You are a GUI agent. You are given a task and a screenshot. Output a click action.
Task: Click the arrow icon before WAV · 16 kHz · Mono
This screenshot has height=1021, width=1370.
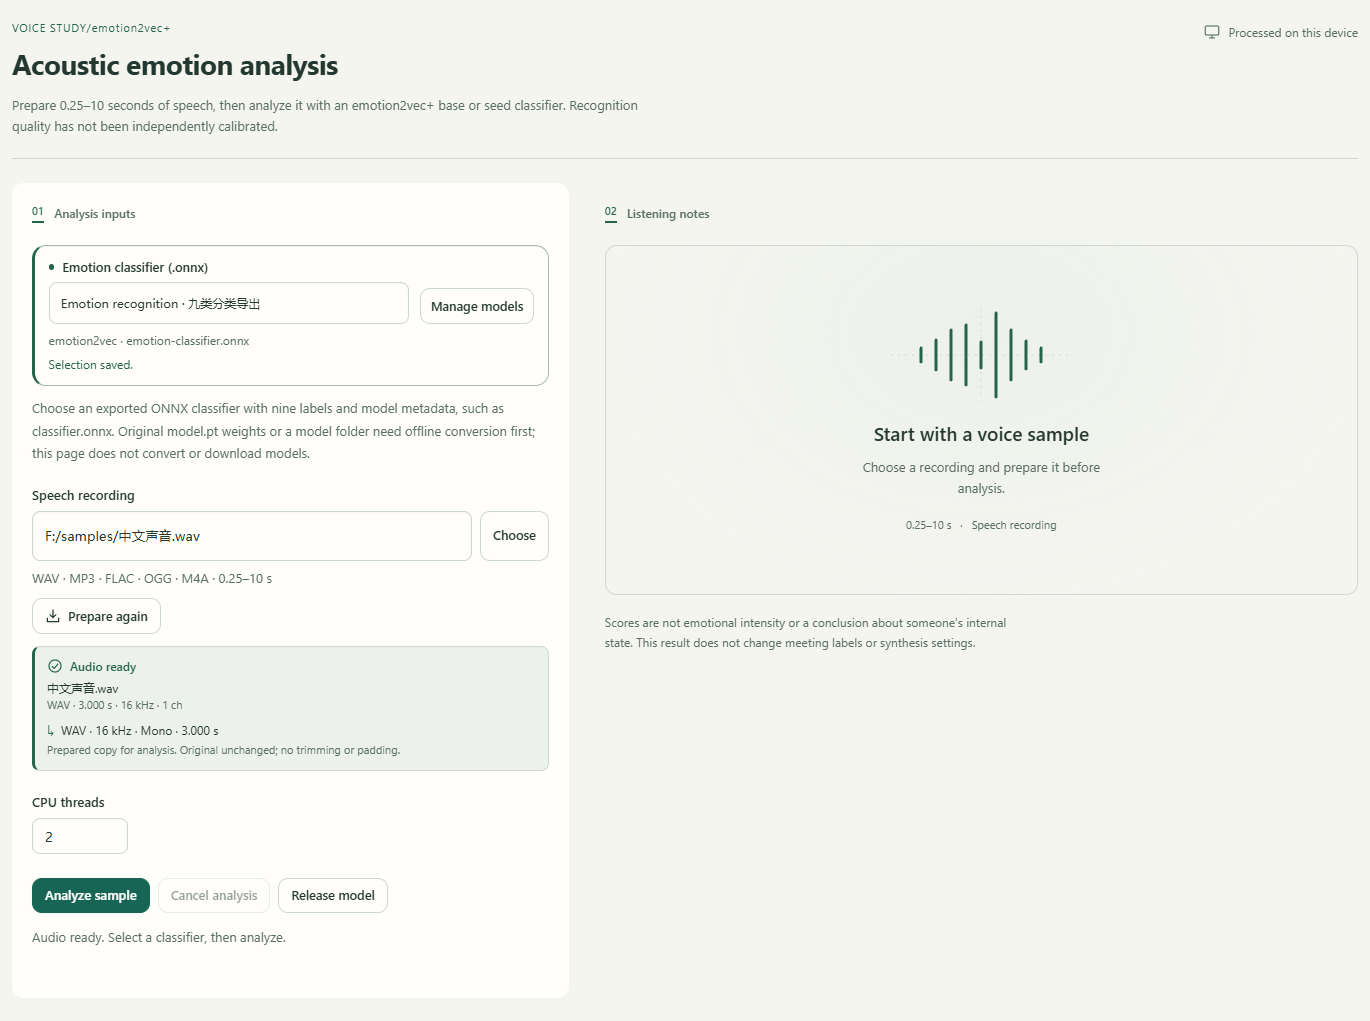tap(51, 731)
